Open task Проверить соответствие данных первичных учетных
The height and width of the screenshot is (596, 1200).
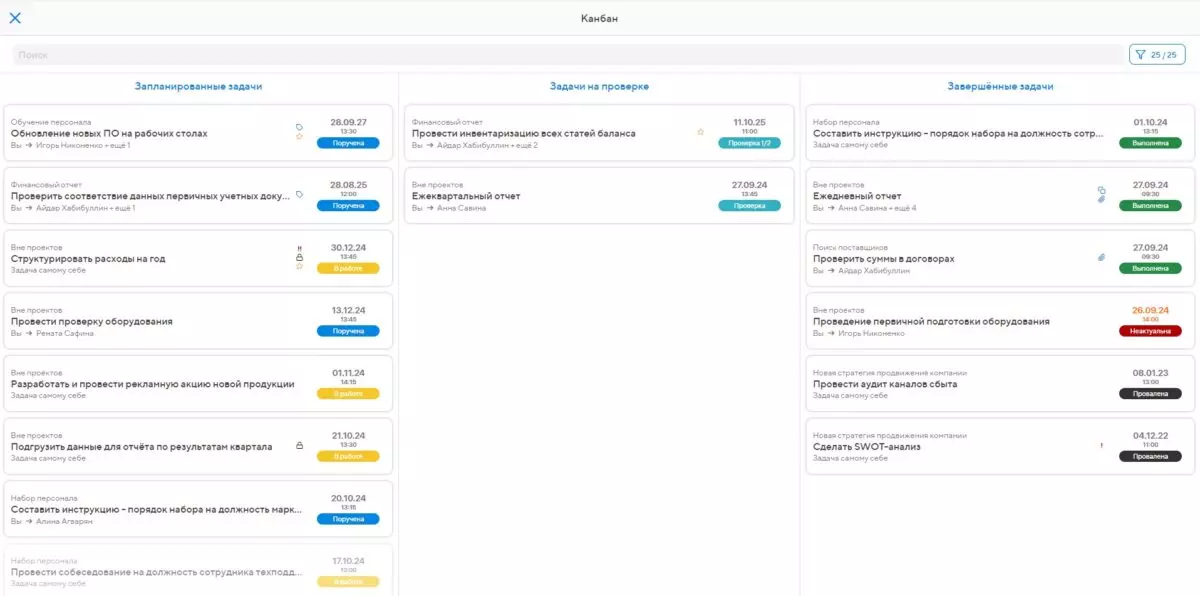point(149,196)
